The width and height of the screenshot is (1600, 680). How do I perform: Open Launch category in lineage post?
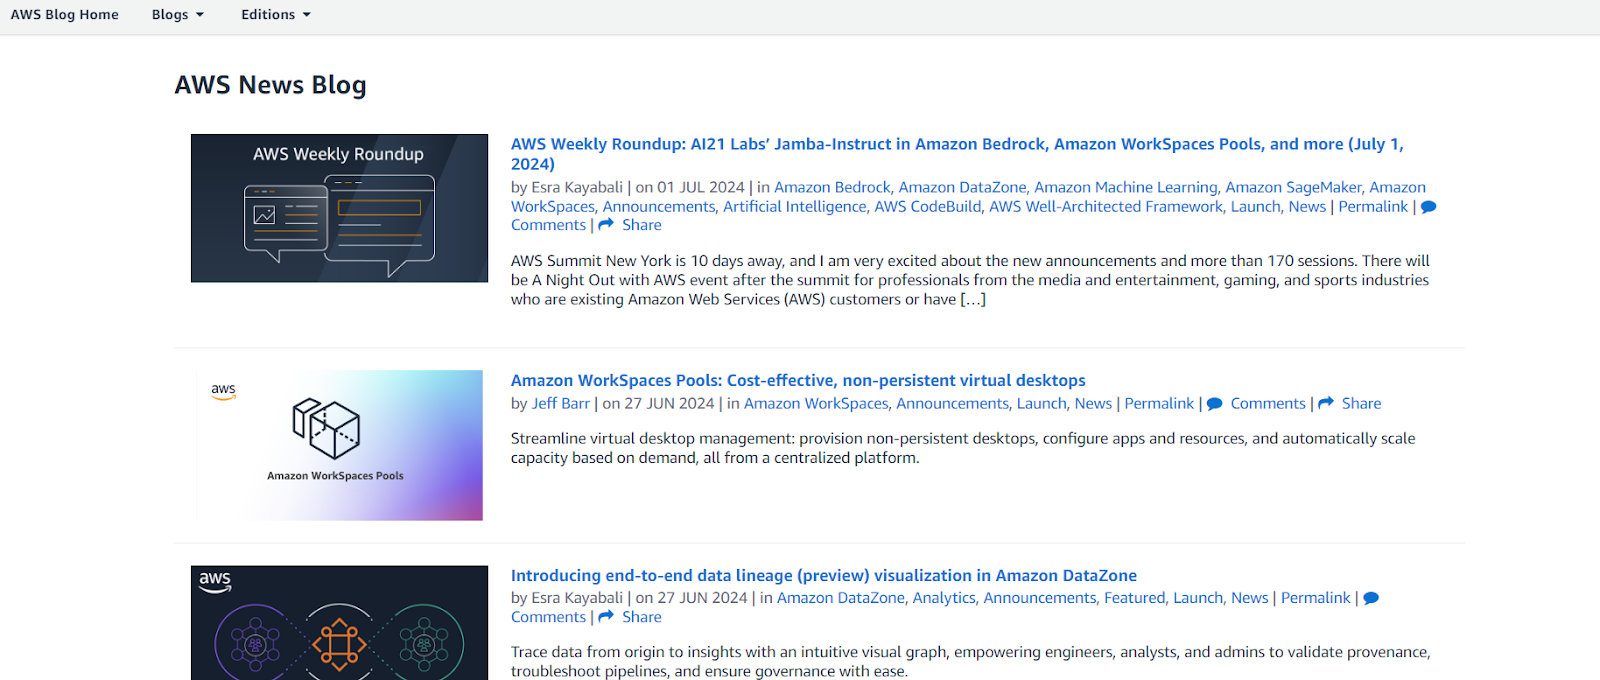coord(1198,597)
